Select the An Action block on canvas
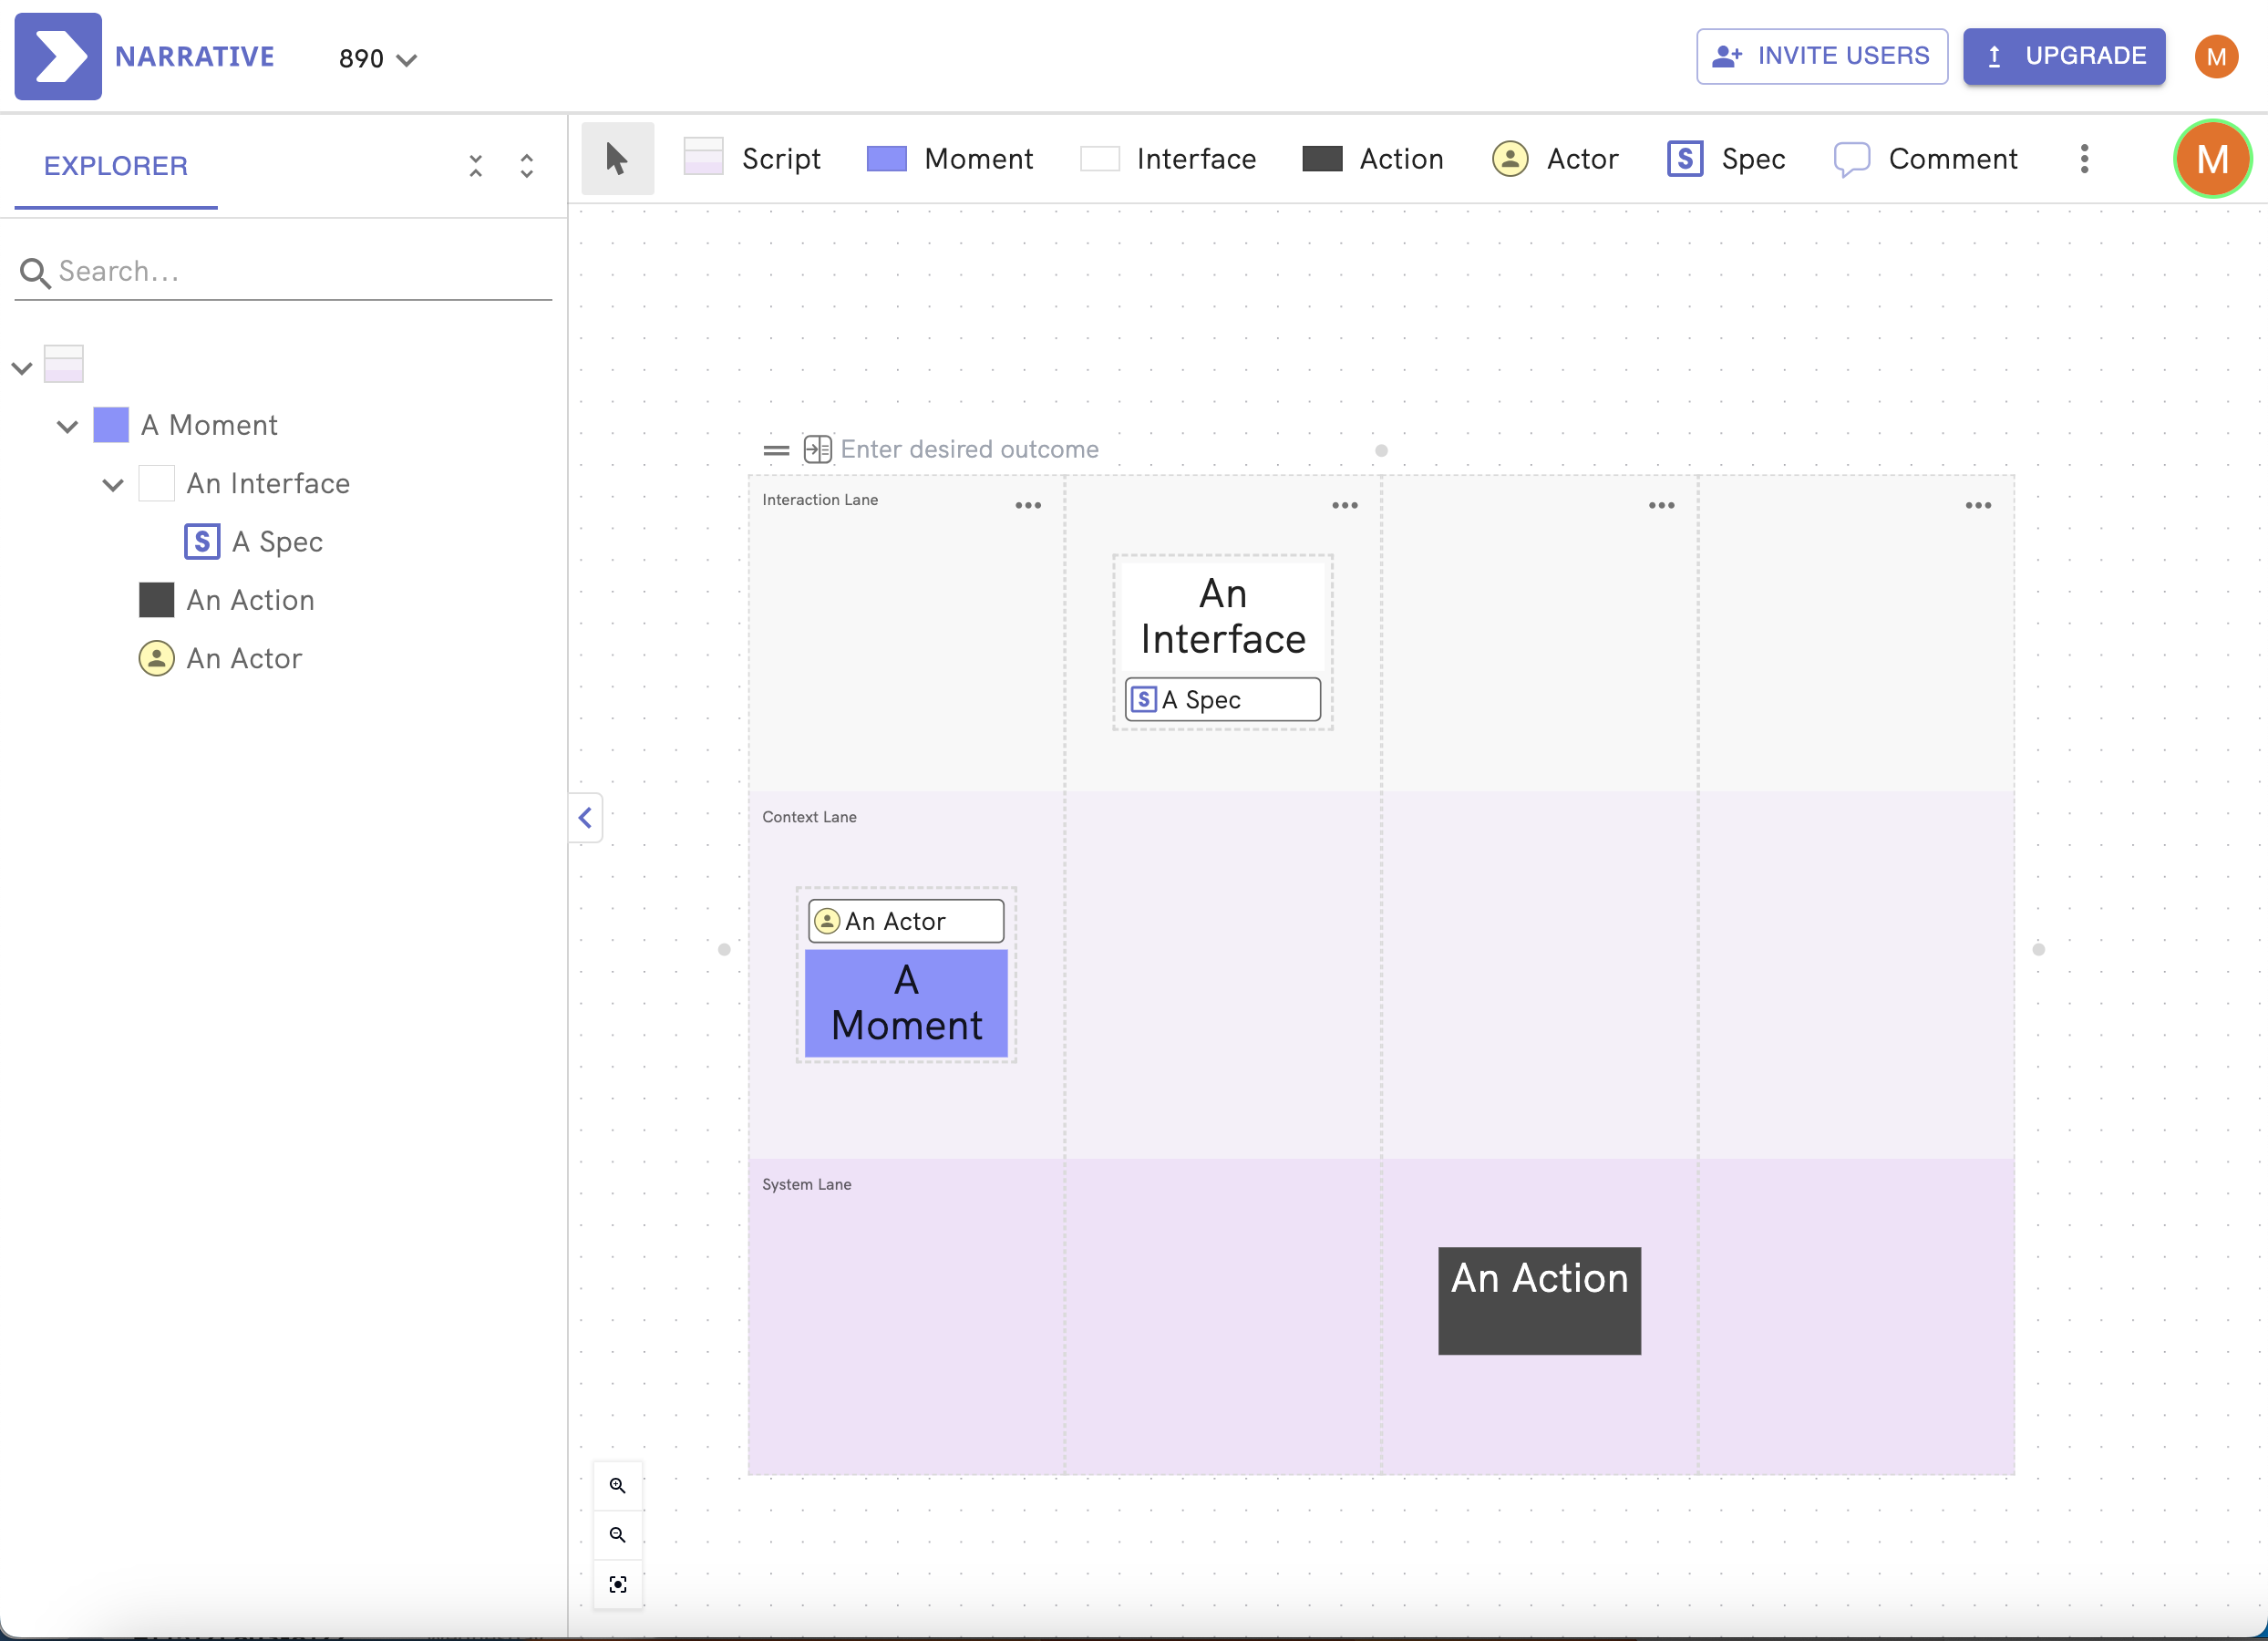 [1539, 1301]
